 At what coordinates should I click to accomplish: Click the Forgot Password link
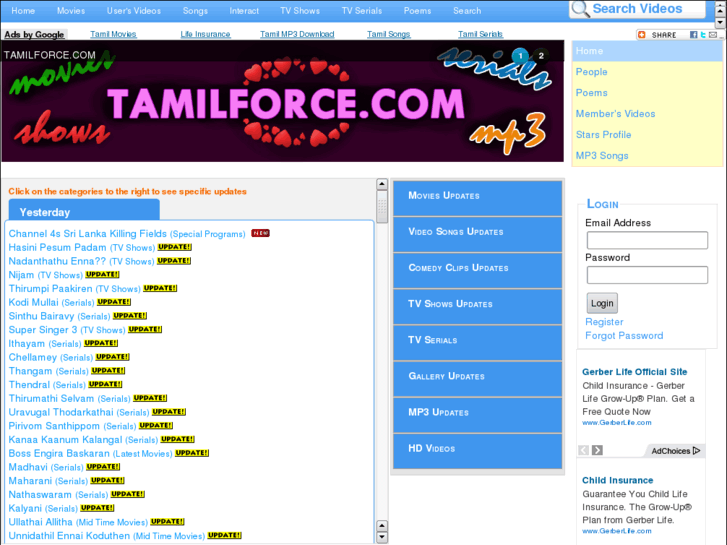coord(624,335)
